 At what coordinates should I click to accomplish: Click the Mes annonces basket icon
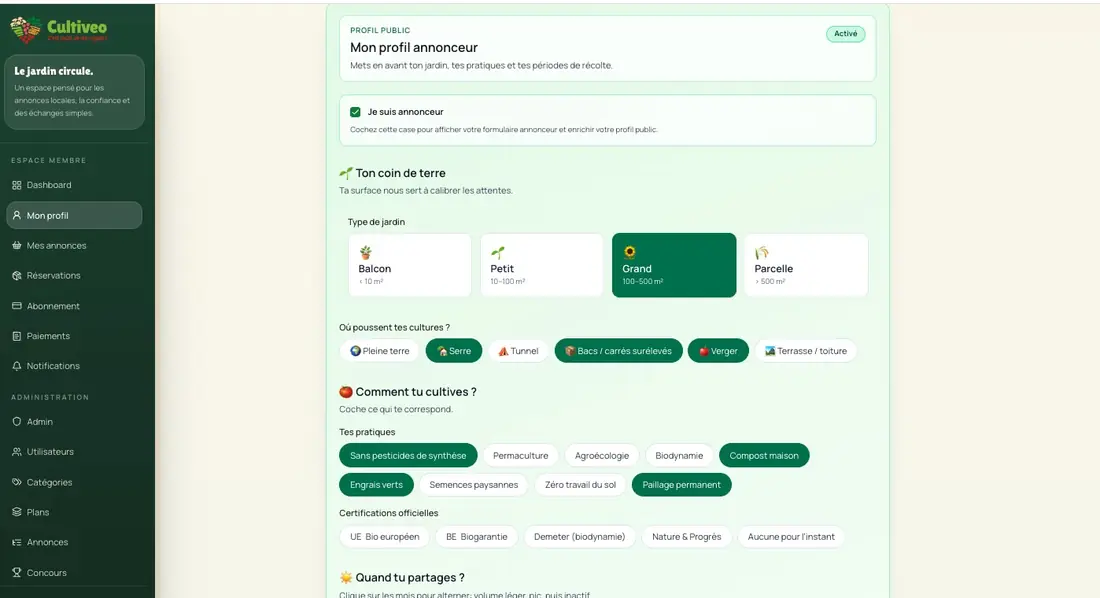[17, 246]
